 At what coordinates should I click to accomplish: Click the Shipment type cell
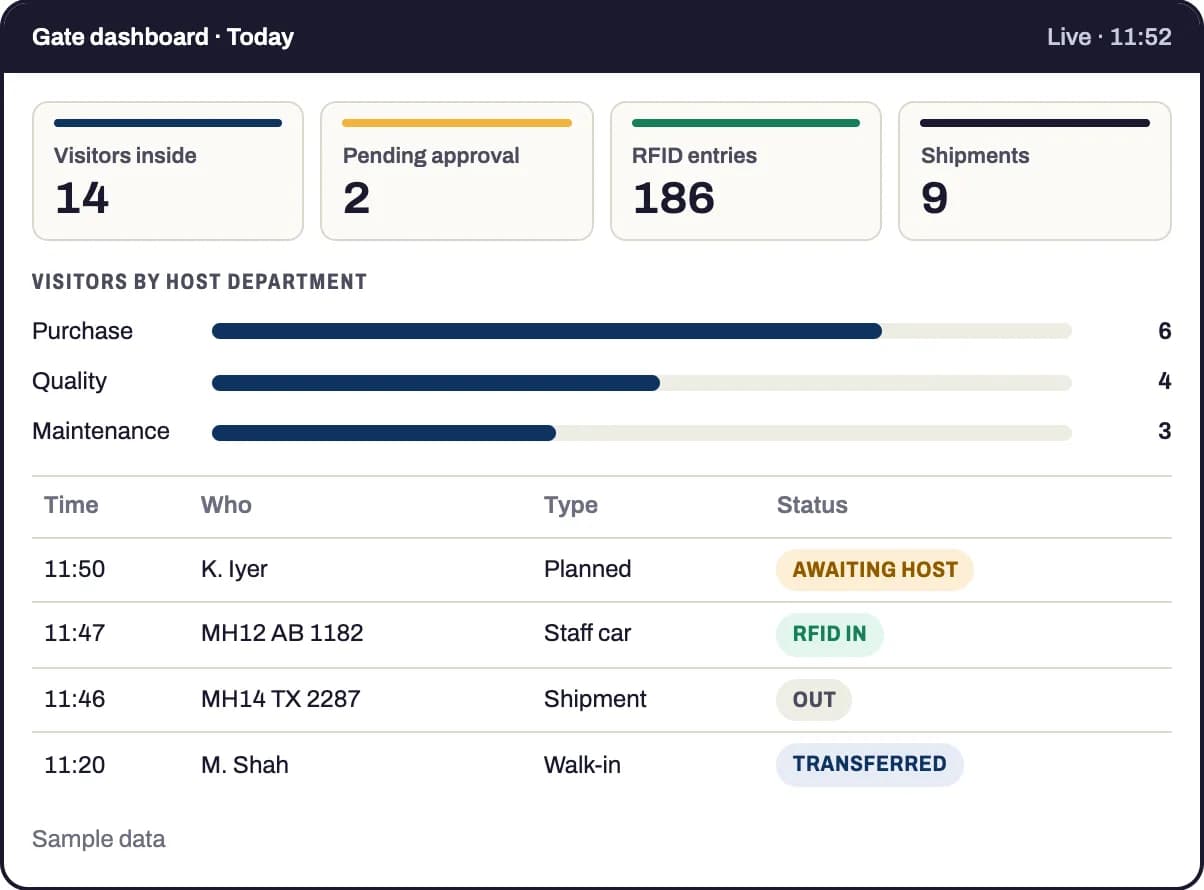tap(596, 699)
